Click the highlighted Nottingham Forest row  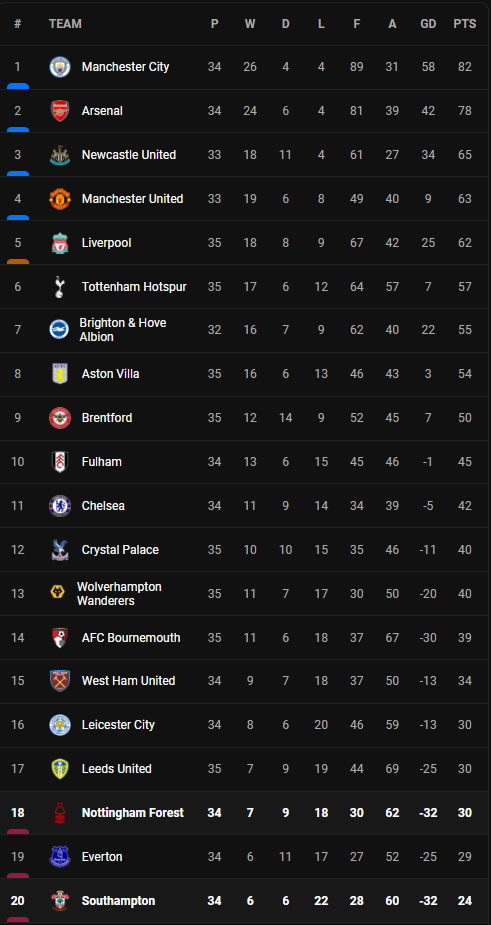(245, 813)
